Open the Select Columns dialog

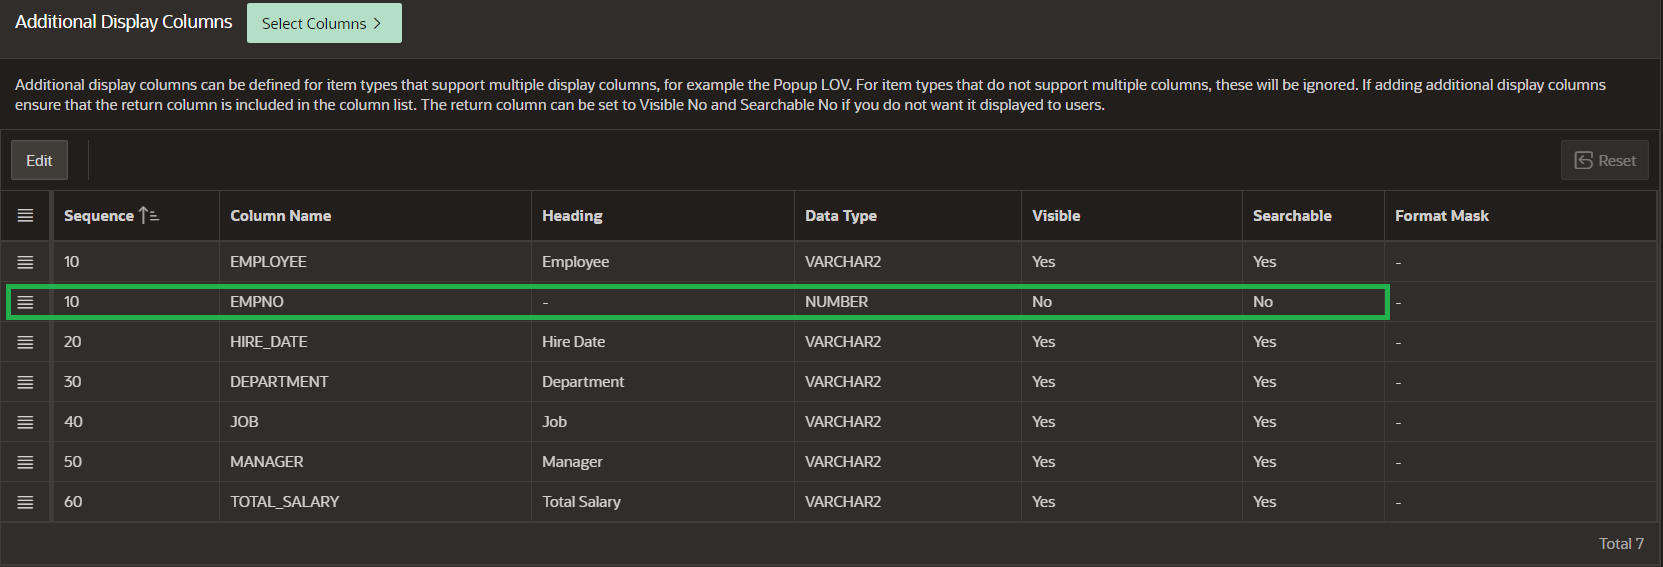(324, 23)
